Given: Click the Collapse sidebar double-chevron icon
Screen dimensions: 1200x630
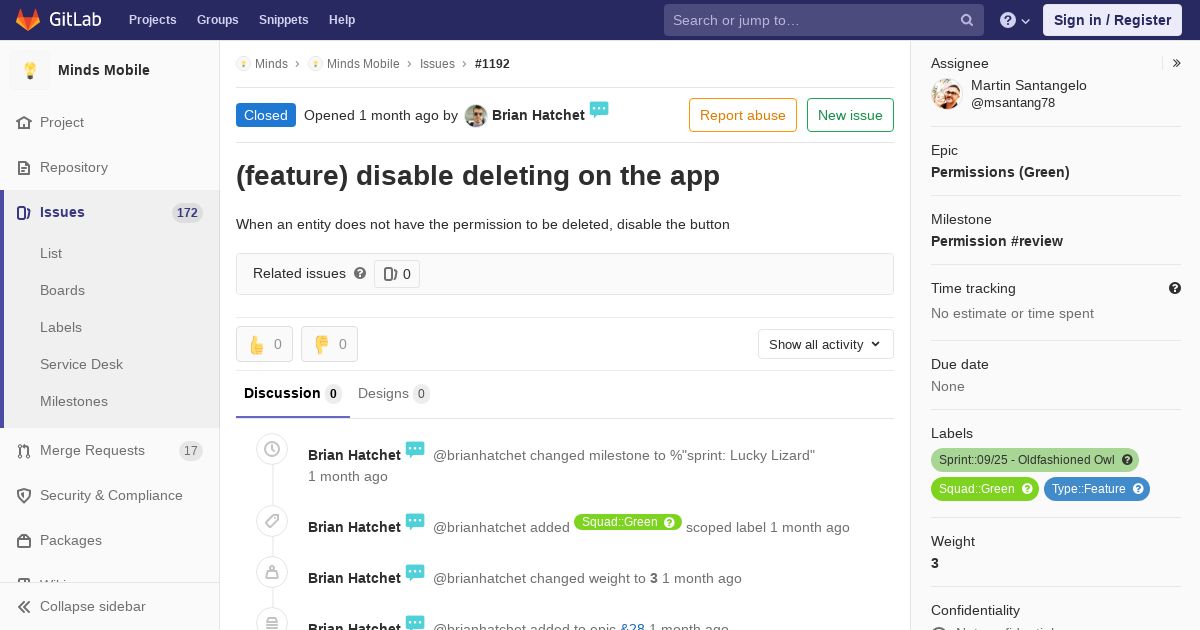Looking at the screenshot, I should (24, 606).
